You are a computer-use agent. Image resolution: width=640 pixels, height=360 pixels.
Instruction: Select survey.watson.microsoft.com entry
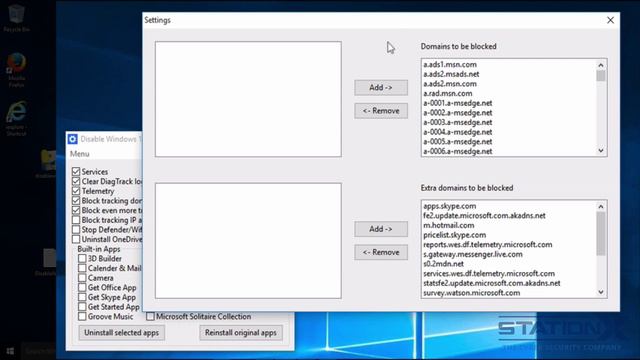tap(471, 293)
